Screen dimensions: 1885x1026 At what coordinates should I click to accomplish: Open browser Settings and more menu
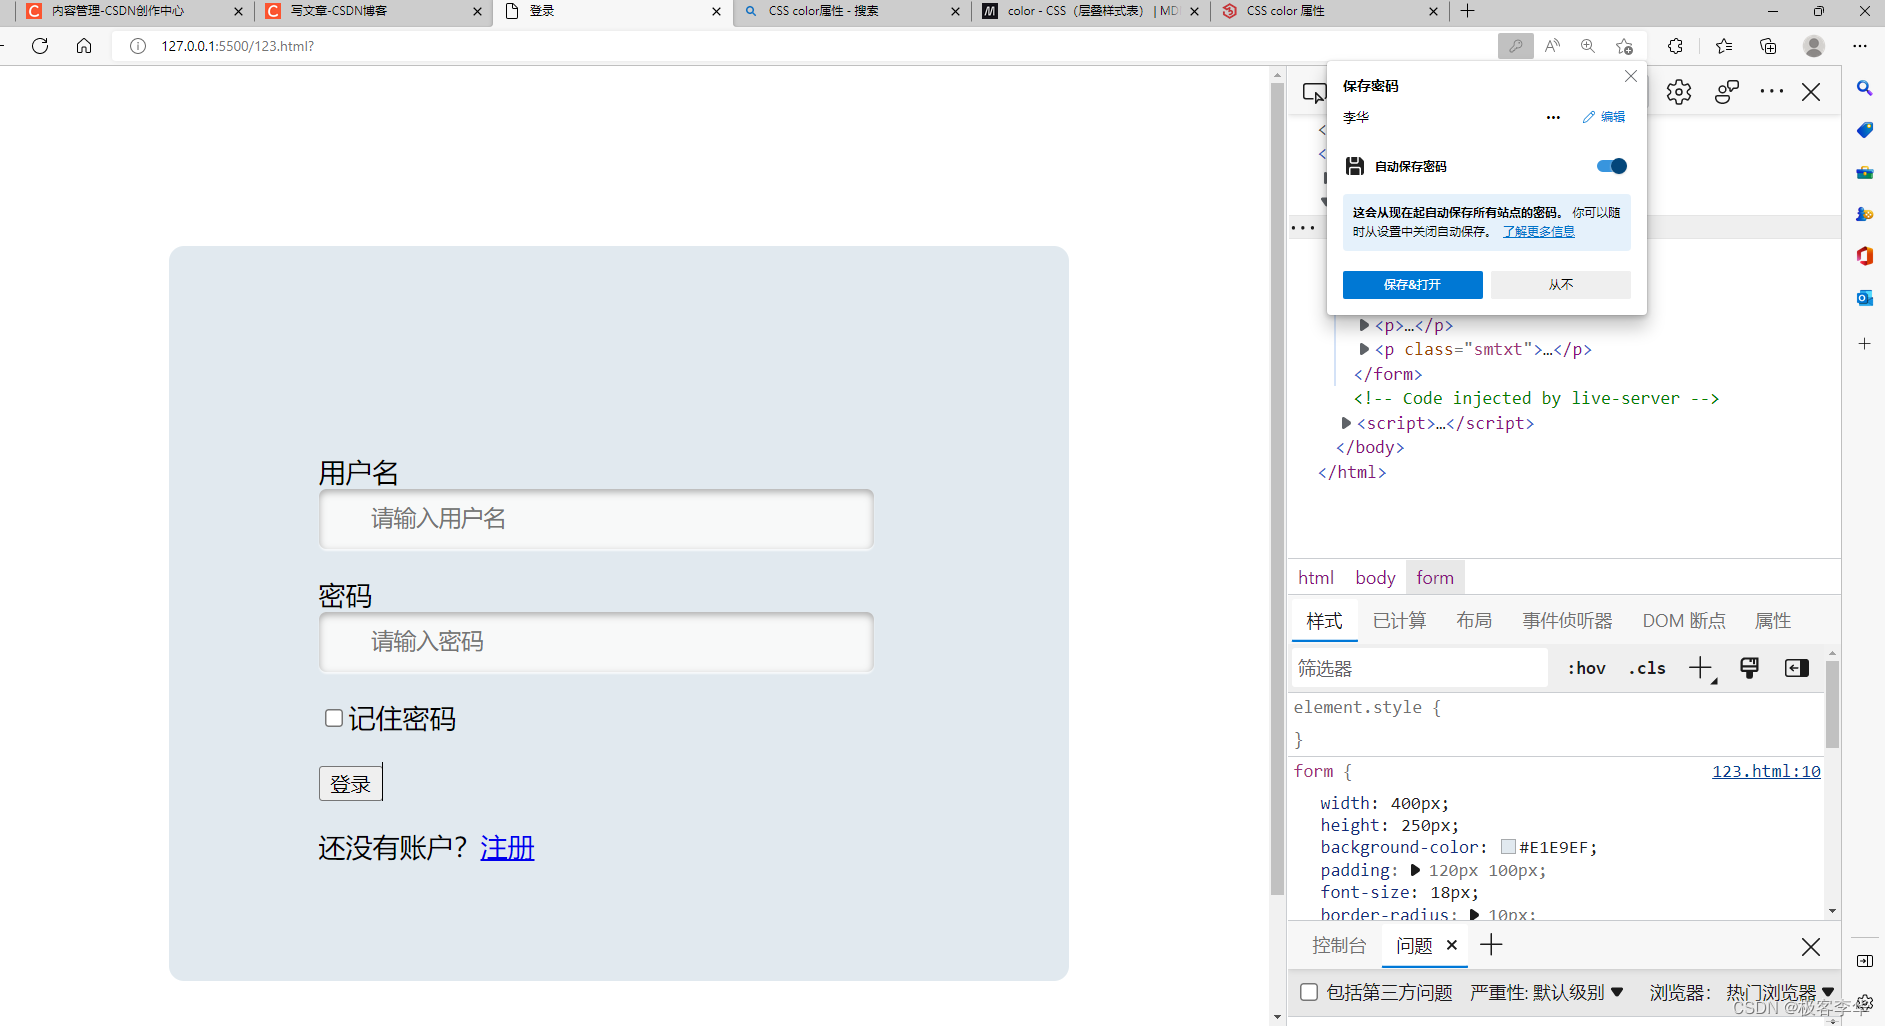coord(1860,46)
